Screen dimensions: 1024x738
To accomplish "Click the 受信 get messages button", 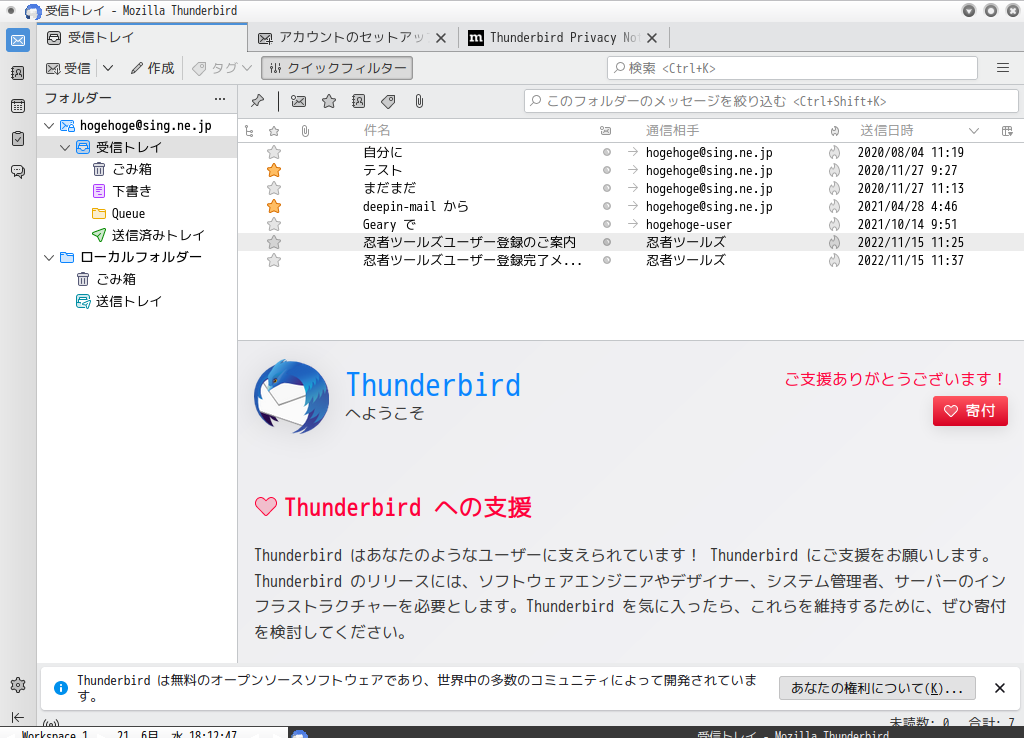I will (69, 68).
